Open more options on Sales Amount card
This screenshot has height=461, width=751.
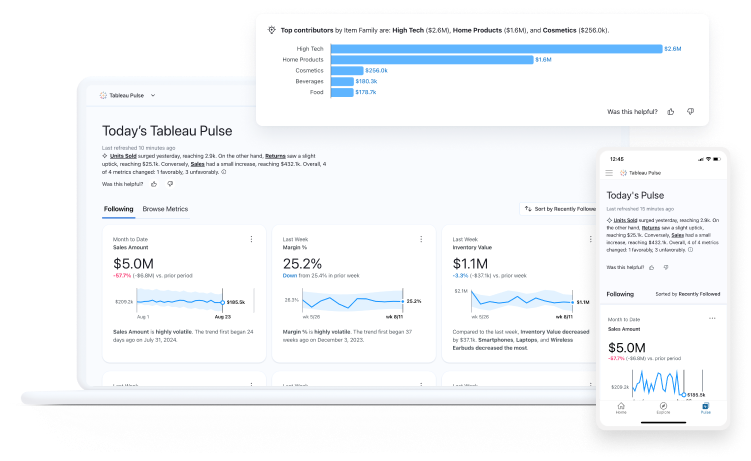[x=250, y=240]
